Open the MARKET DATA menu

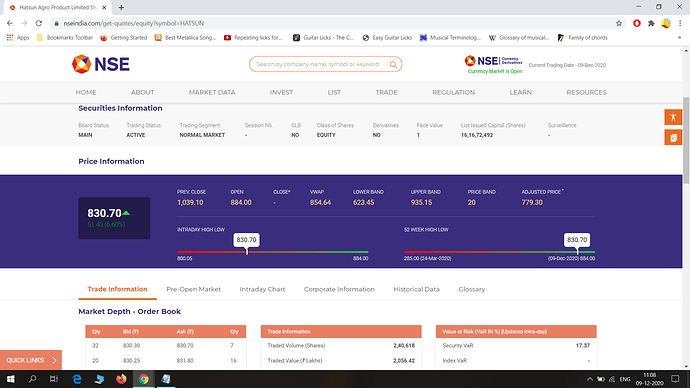(212, 92)
